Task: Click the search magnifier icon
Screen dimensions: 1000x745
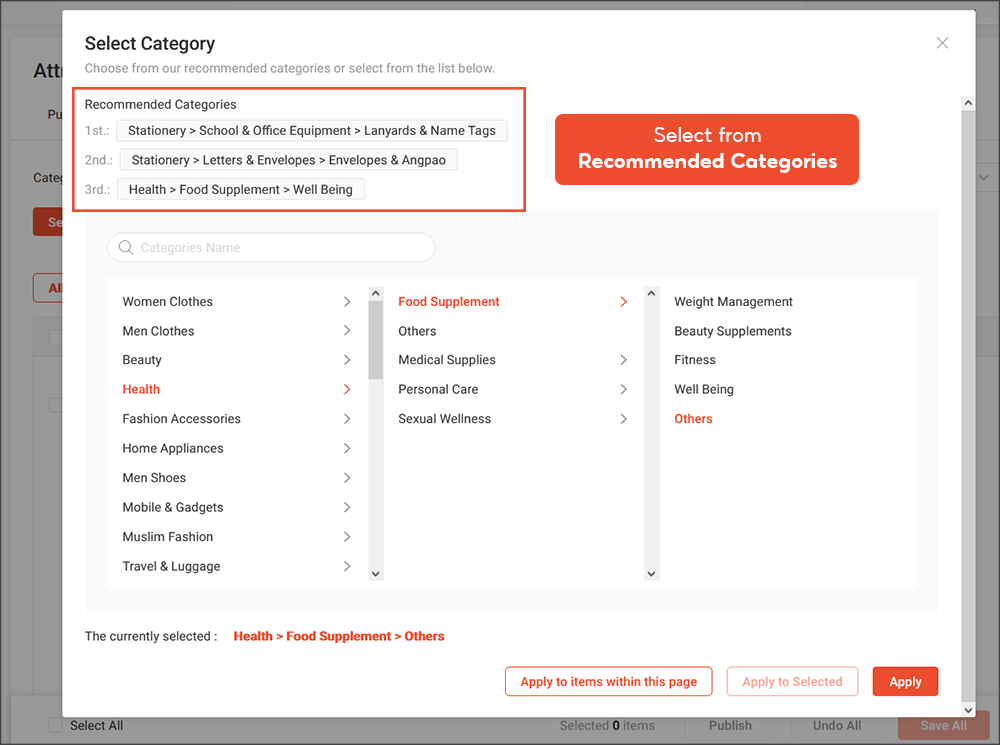Action: click(125, 247)
